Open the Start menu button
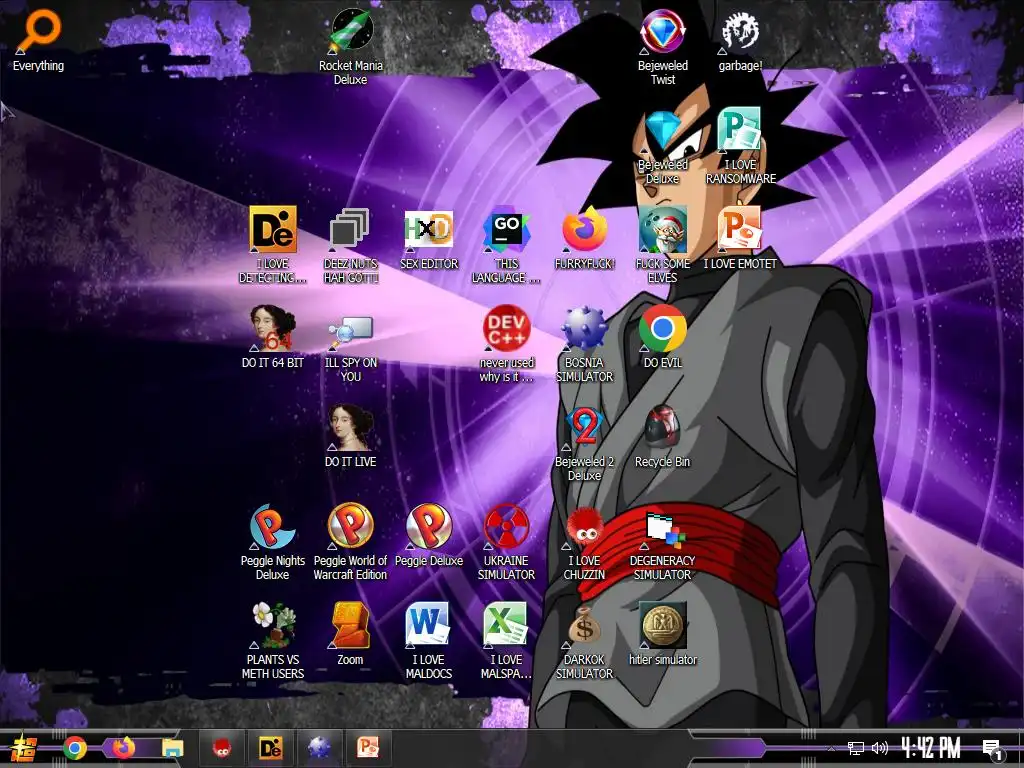 point(25,748)
